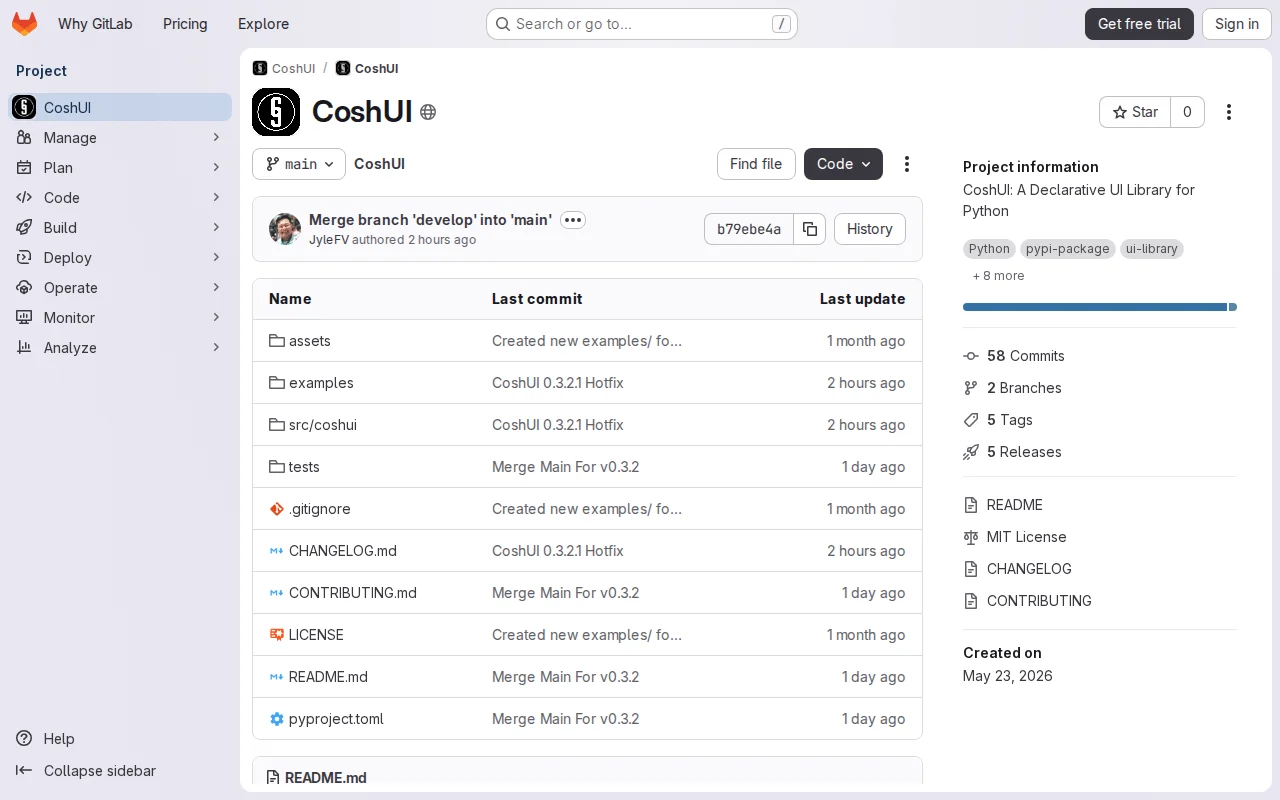Expand the Code sidebar section
Screen dimensions: 1280x800
coord(120,198)
